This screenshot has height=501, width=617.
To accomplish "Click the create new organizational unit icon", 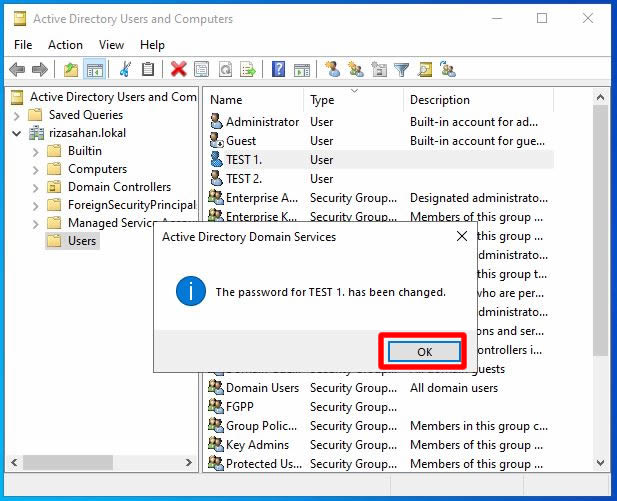I will click(379, 70).
